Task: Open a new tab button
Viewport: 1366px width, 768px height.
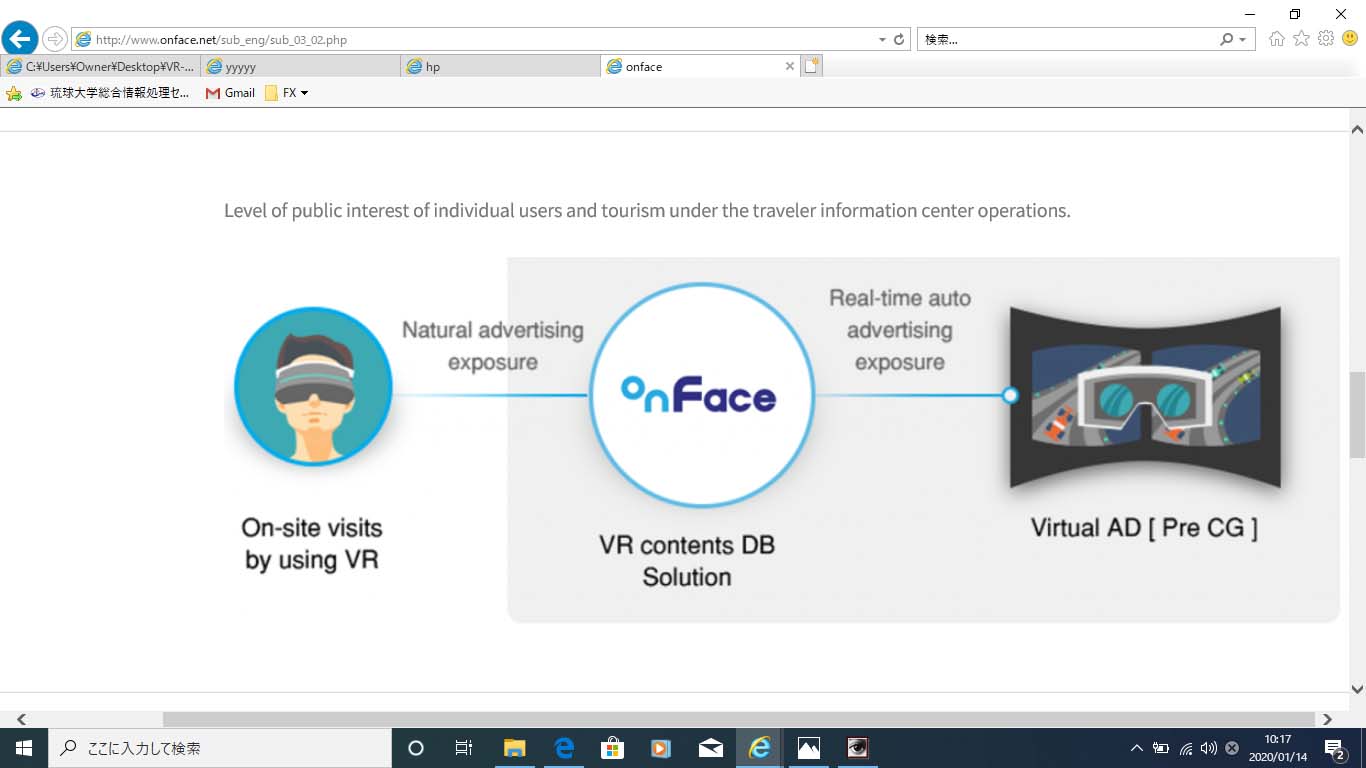Action: point(812,66)
